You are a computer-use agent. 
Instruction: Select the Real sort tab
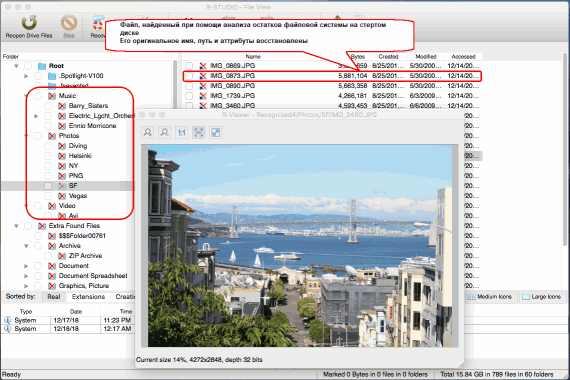pos(54,297)
